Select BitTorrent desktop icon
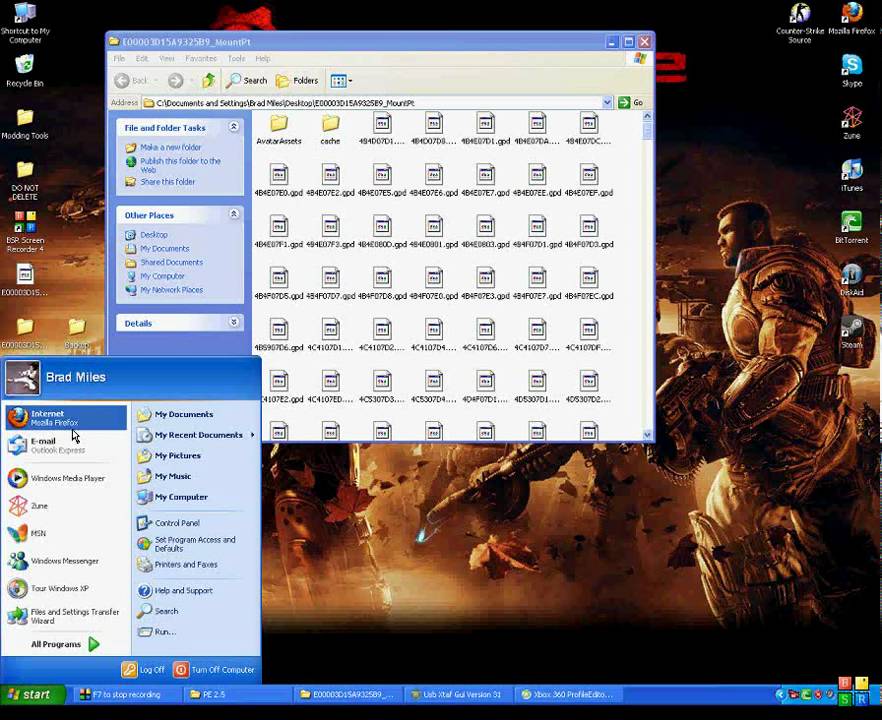The width and height of the screenshot is (882, 720). click(x=852, y=227)
